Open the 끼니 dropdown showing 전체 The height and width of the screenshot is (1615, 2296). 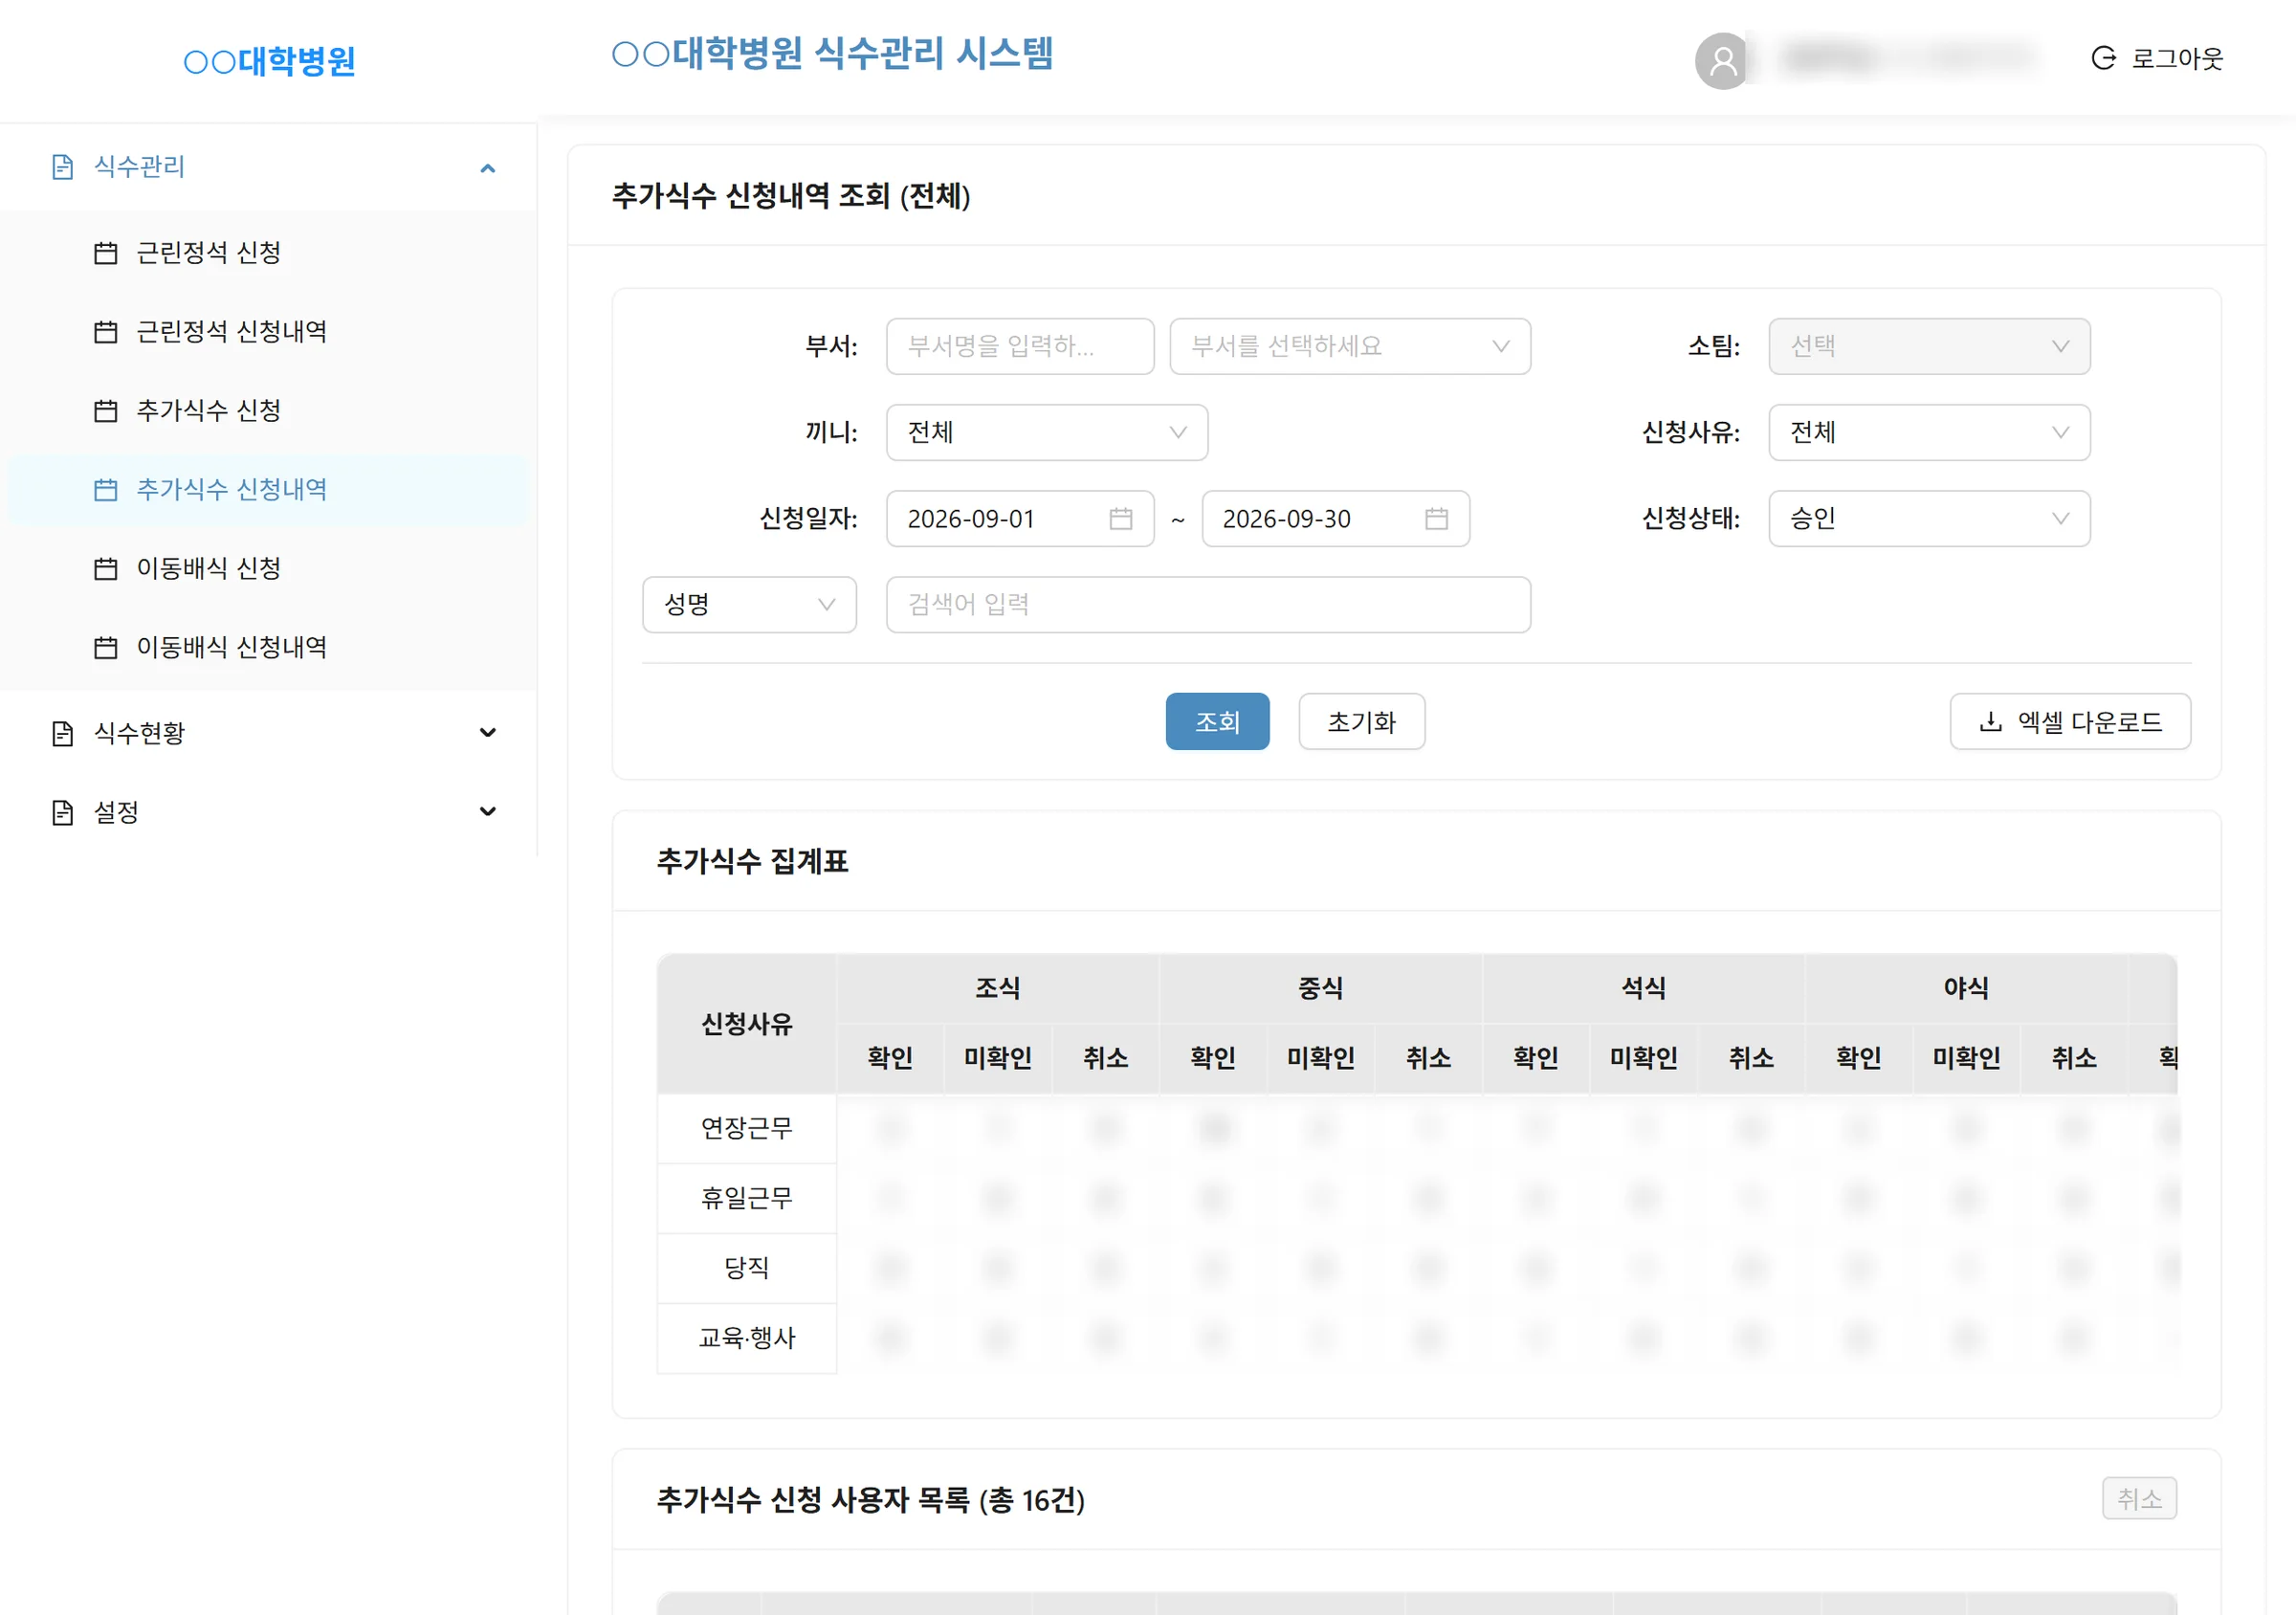coord(1047,433)
